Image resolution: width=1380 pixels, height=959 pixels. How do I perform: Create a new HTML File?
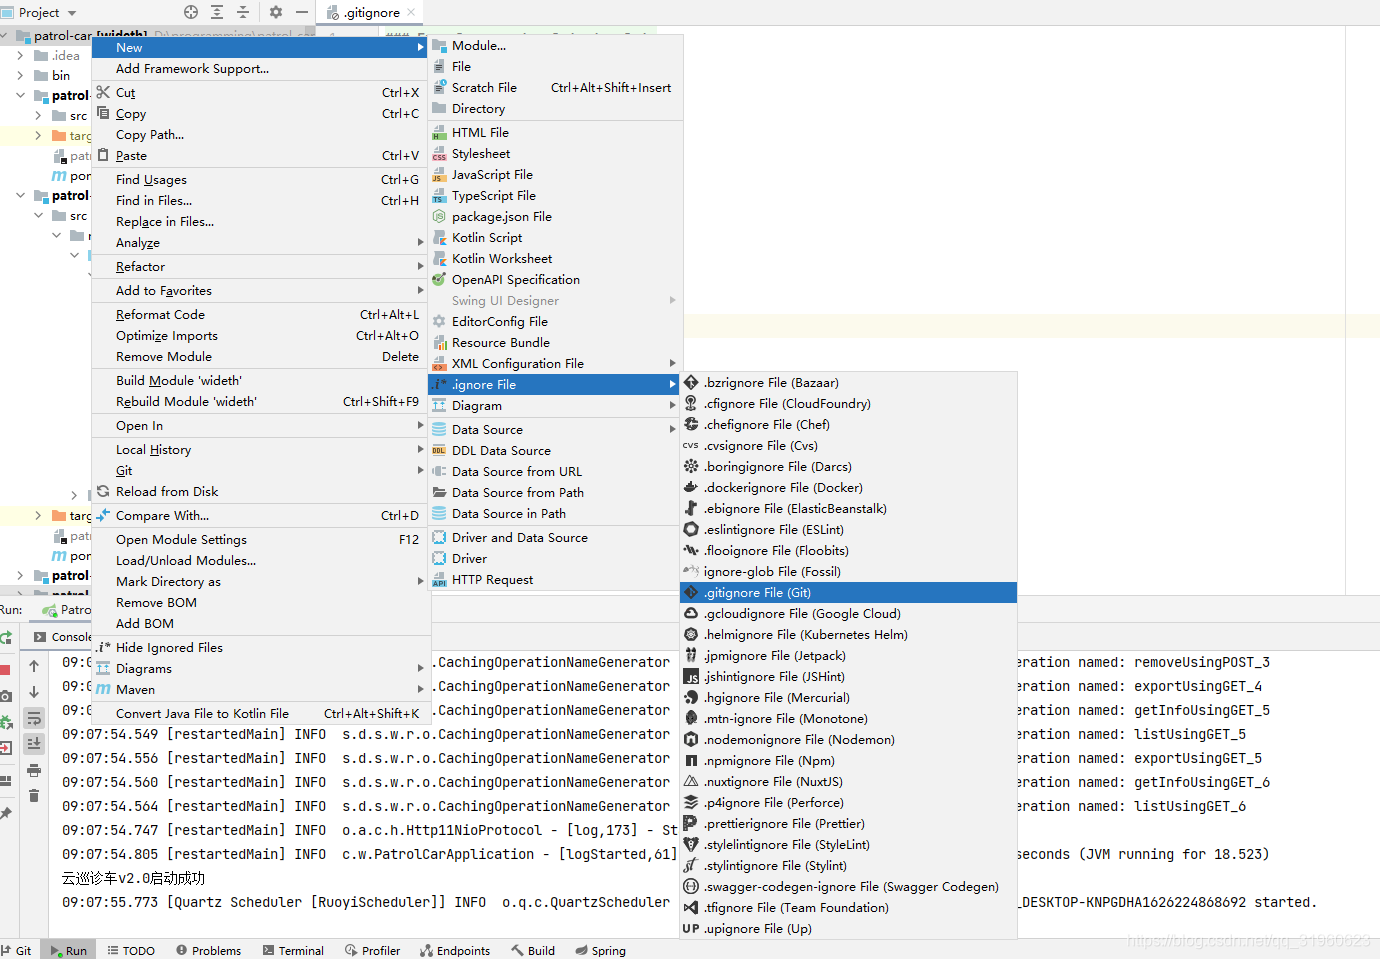point(555,133)
